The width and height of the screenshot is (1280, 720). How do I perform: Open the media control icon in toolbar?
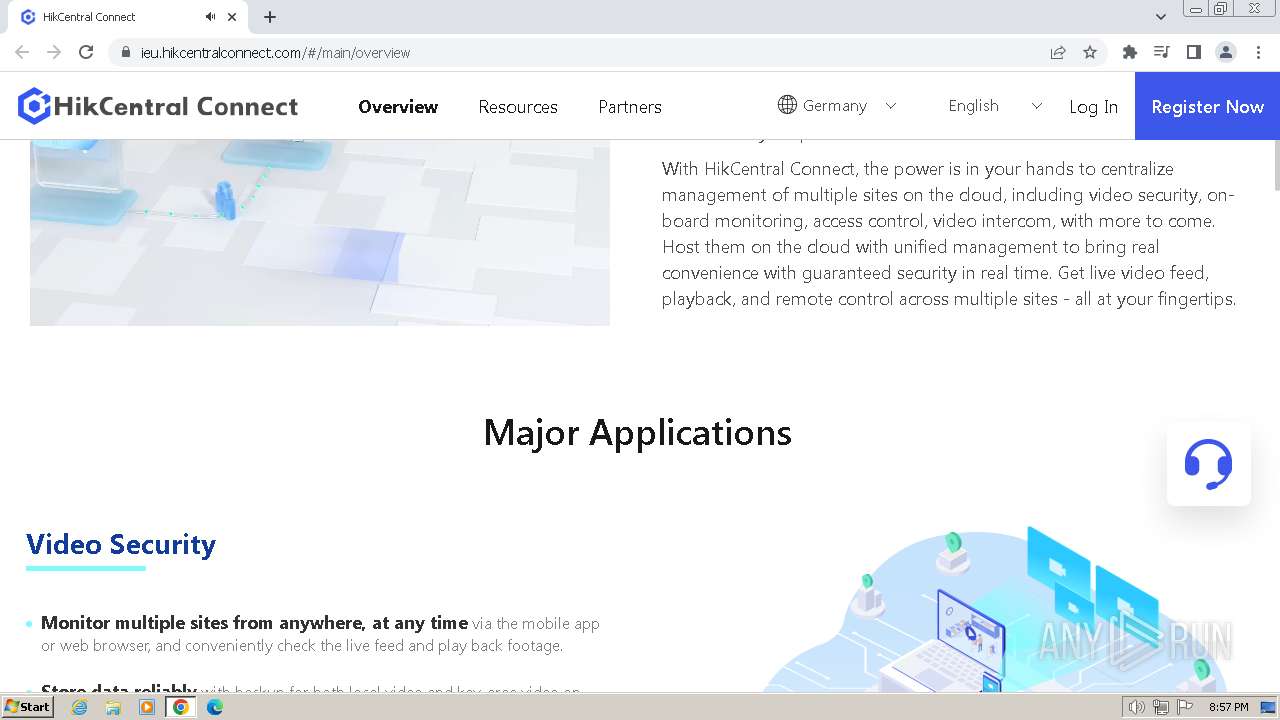[1162, 52]
